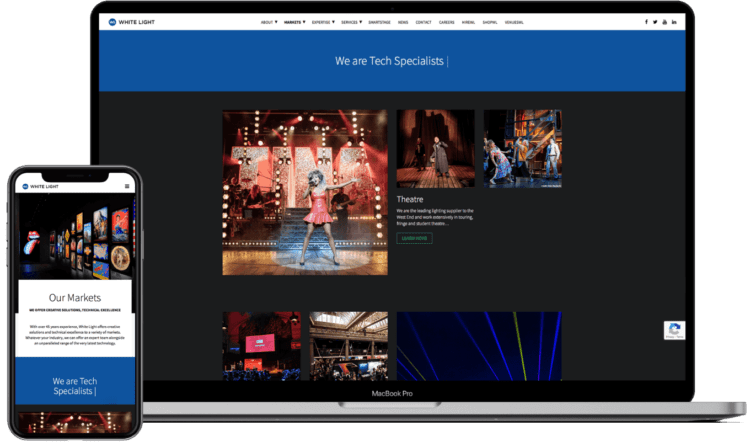Open the hamburger menu on phone
Screen dimensions: 750x447
pos(127,186)
